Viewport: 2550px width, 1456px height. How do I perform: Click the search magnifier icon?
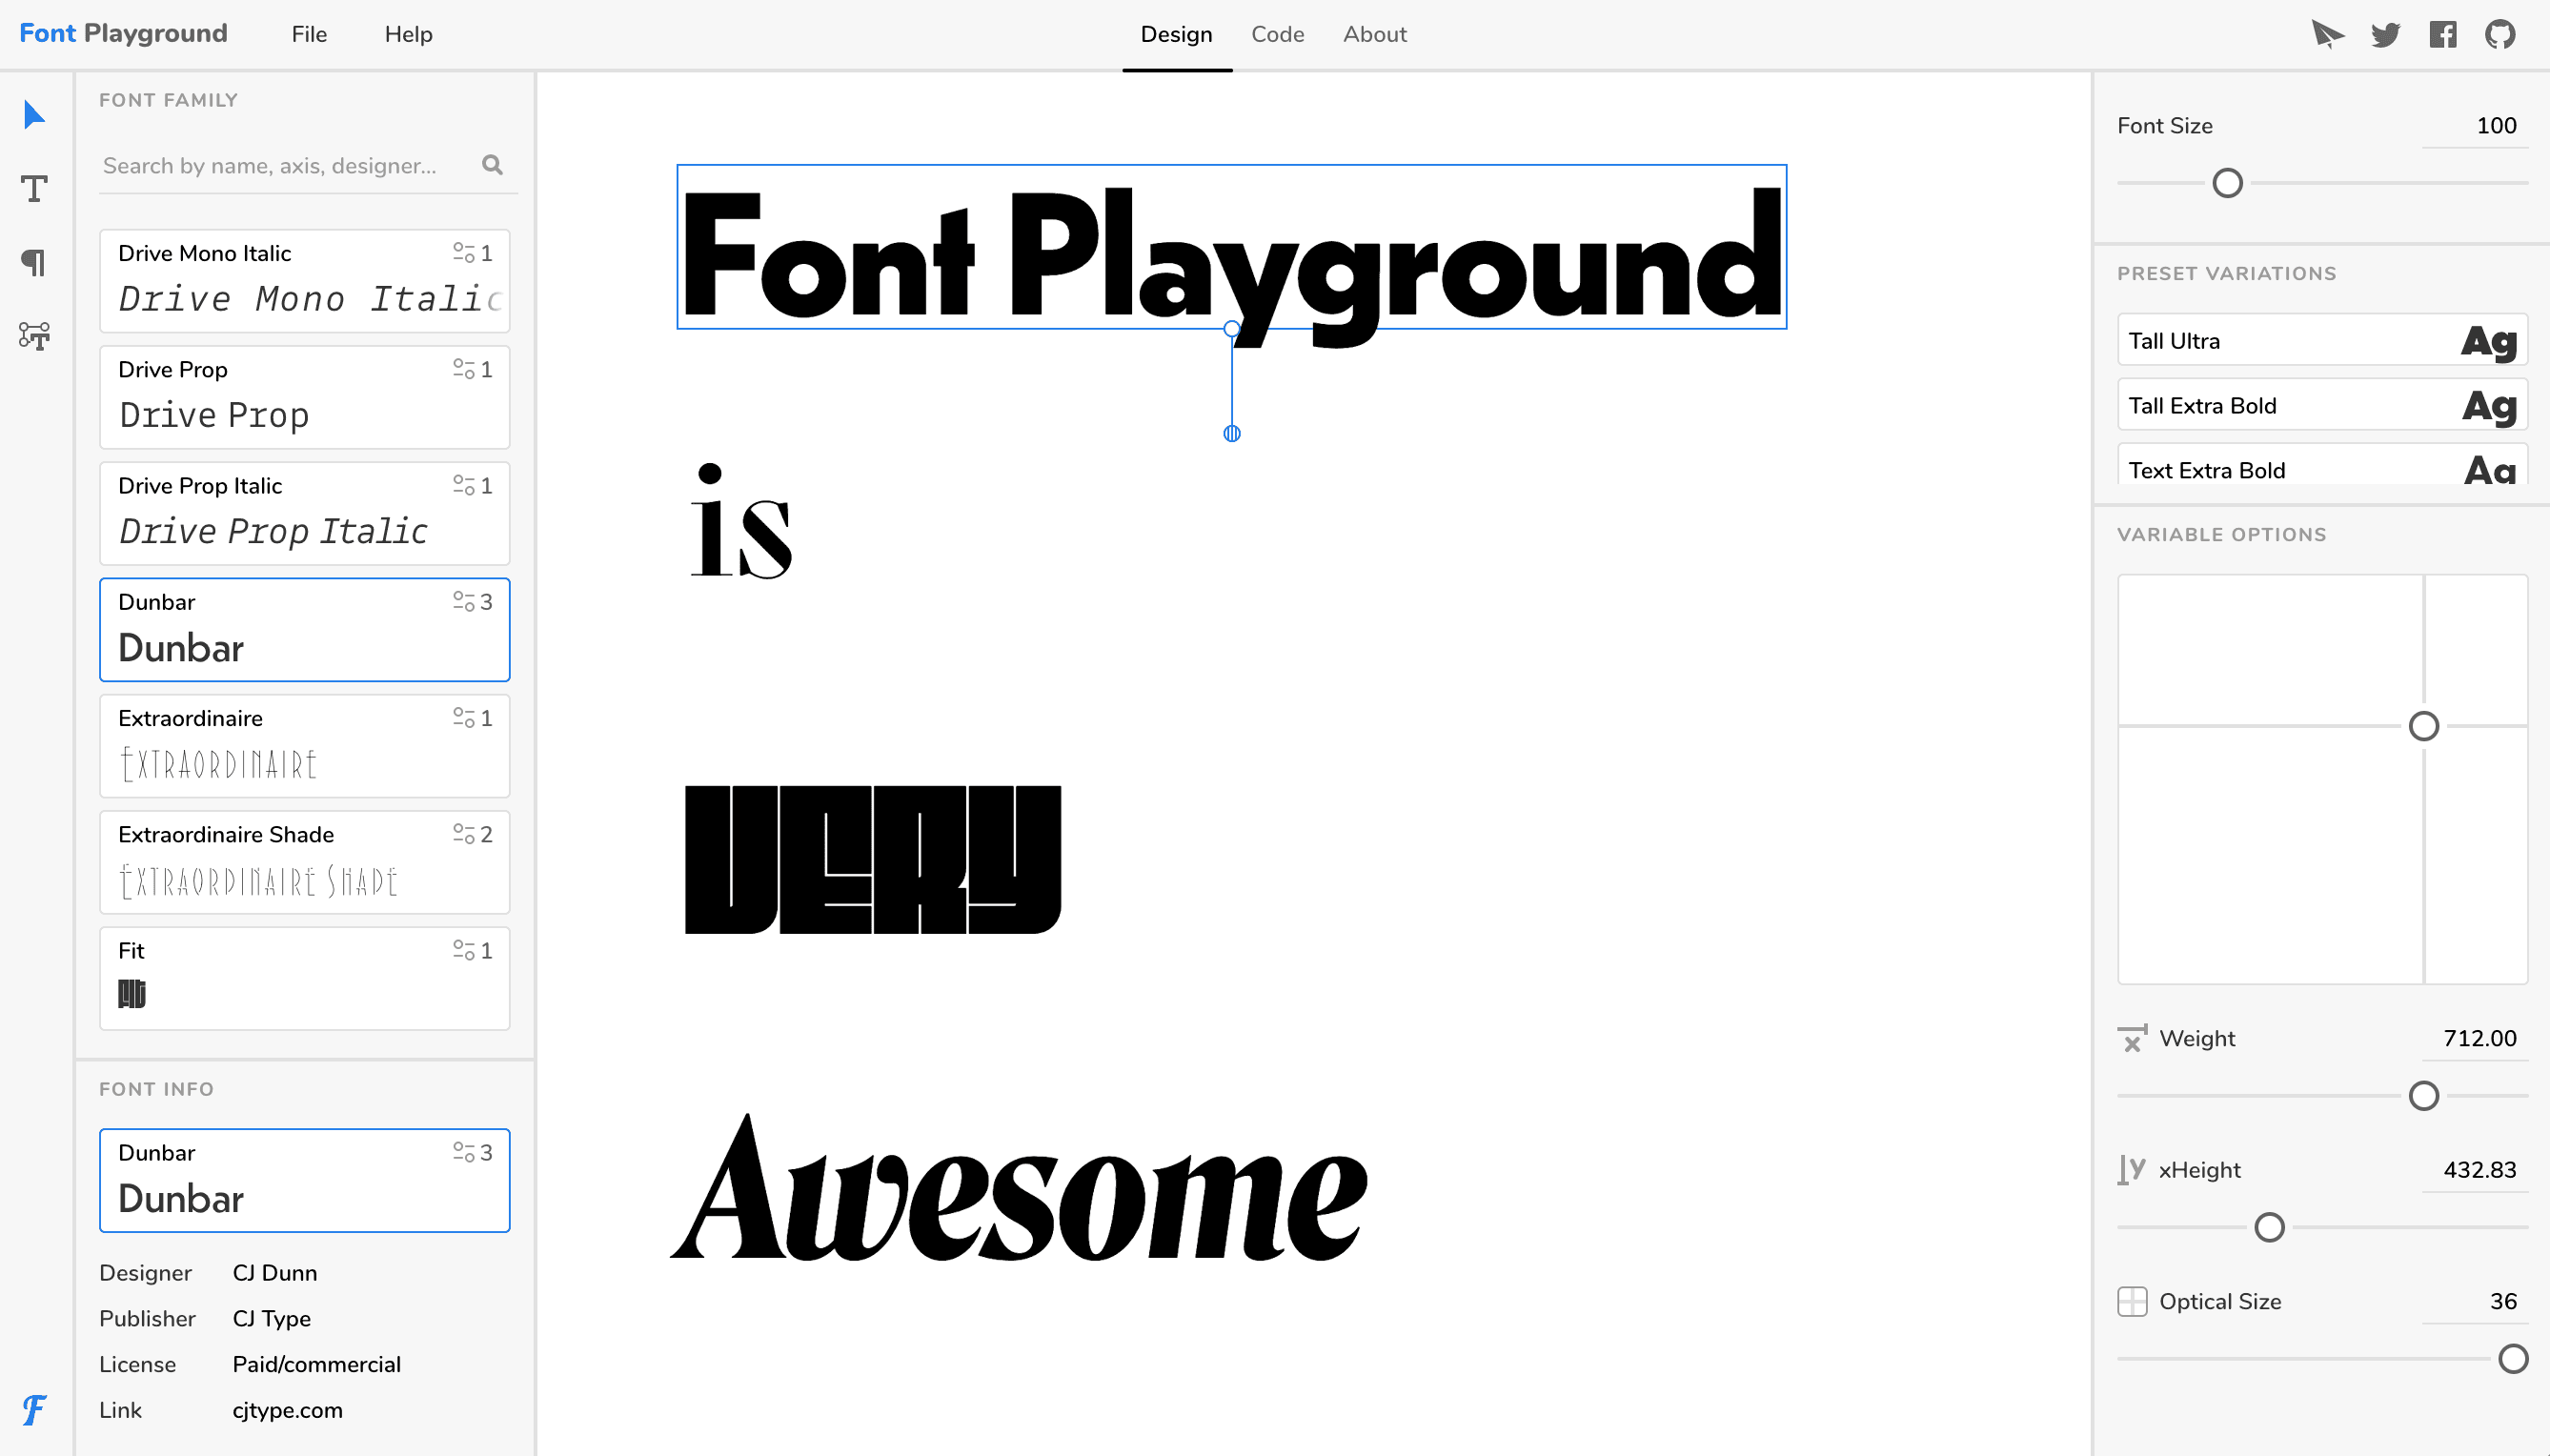pos(492,165)
